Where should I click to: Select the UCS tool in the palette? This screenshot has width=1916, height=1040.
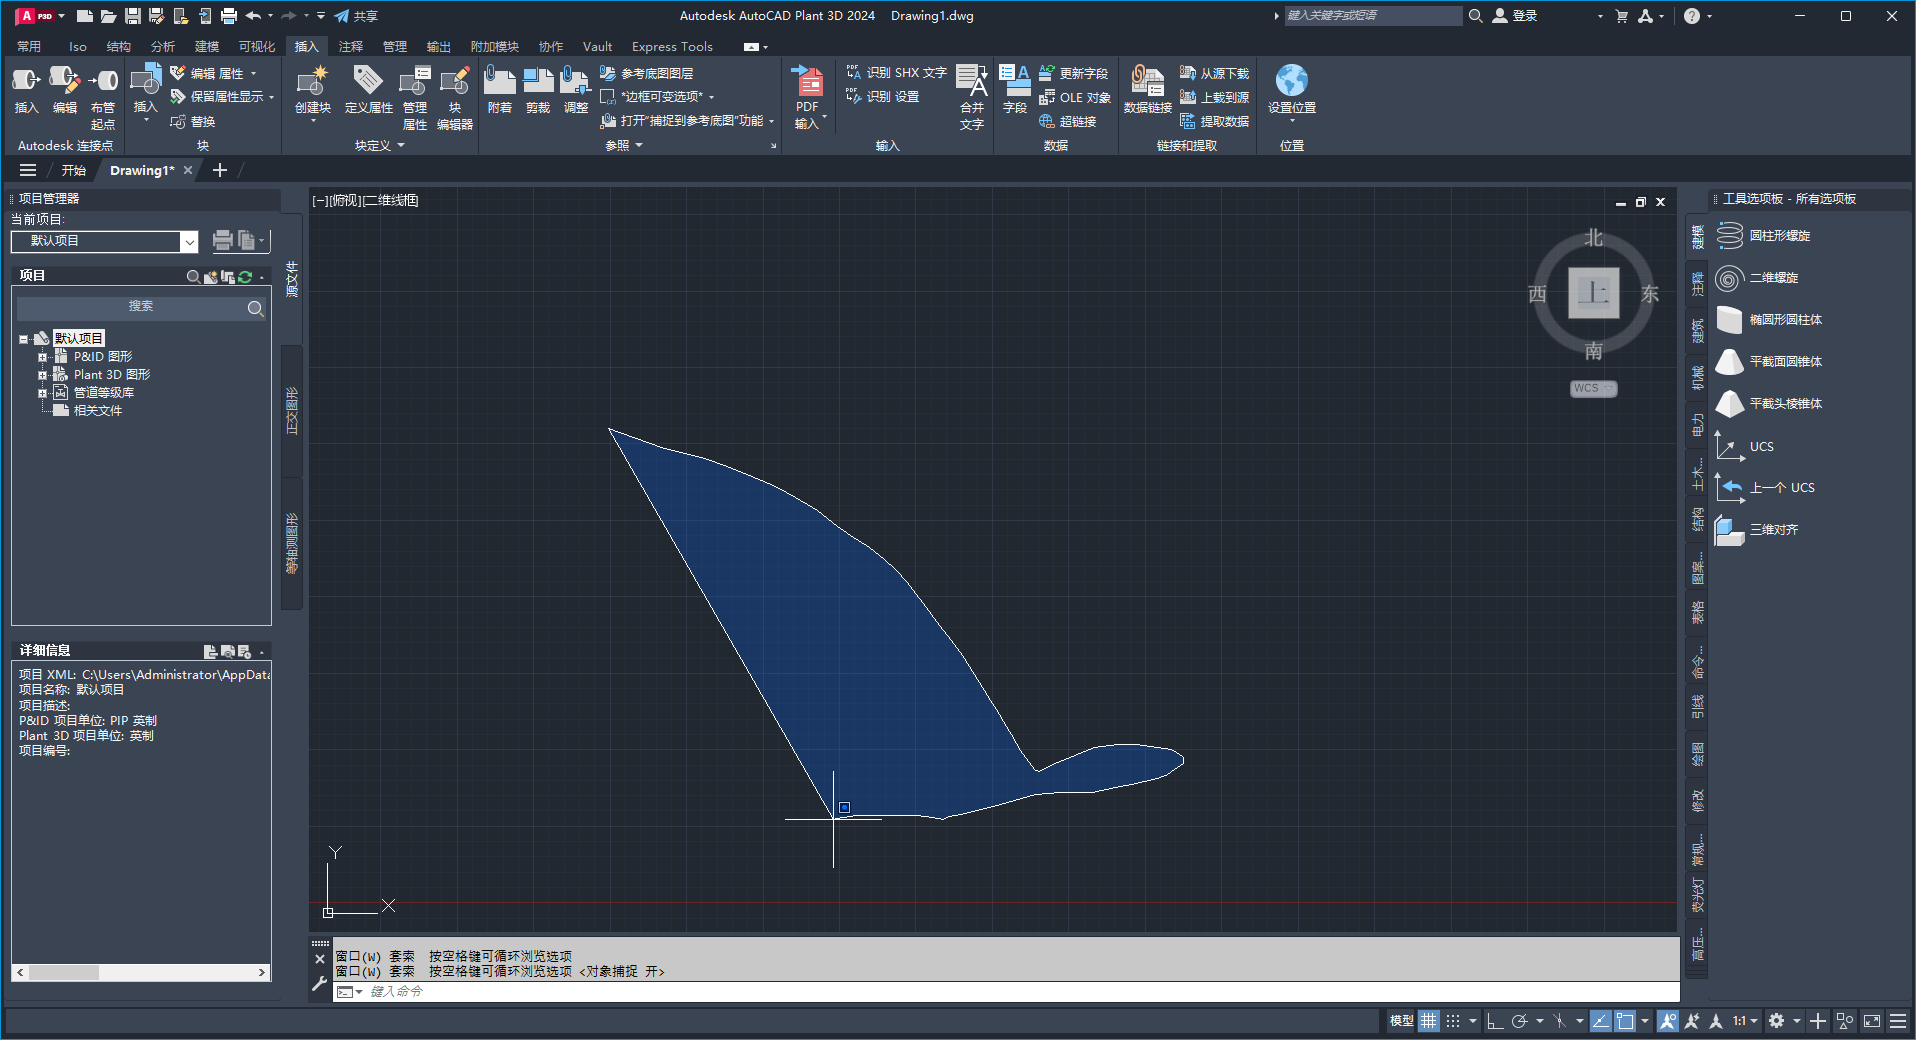click(x=1745, y=446)
